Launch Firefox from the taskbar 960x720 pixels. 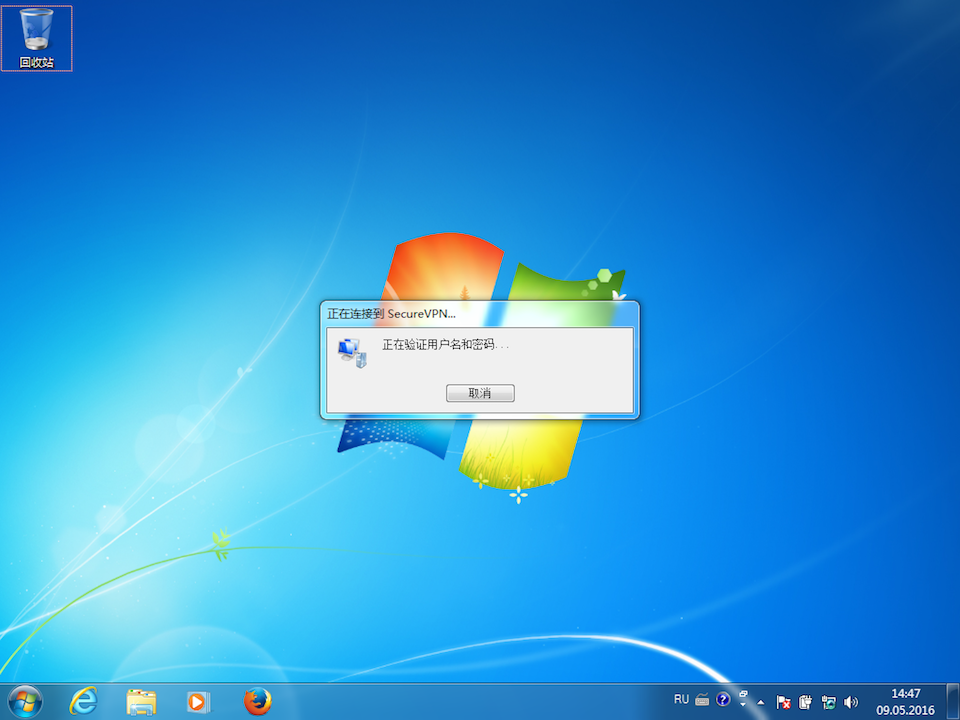click(x=257, y=701)
